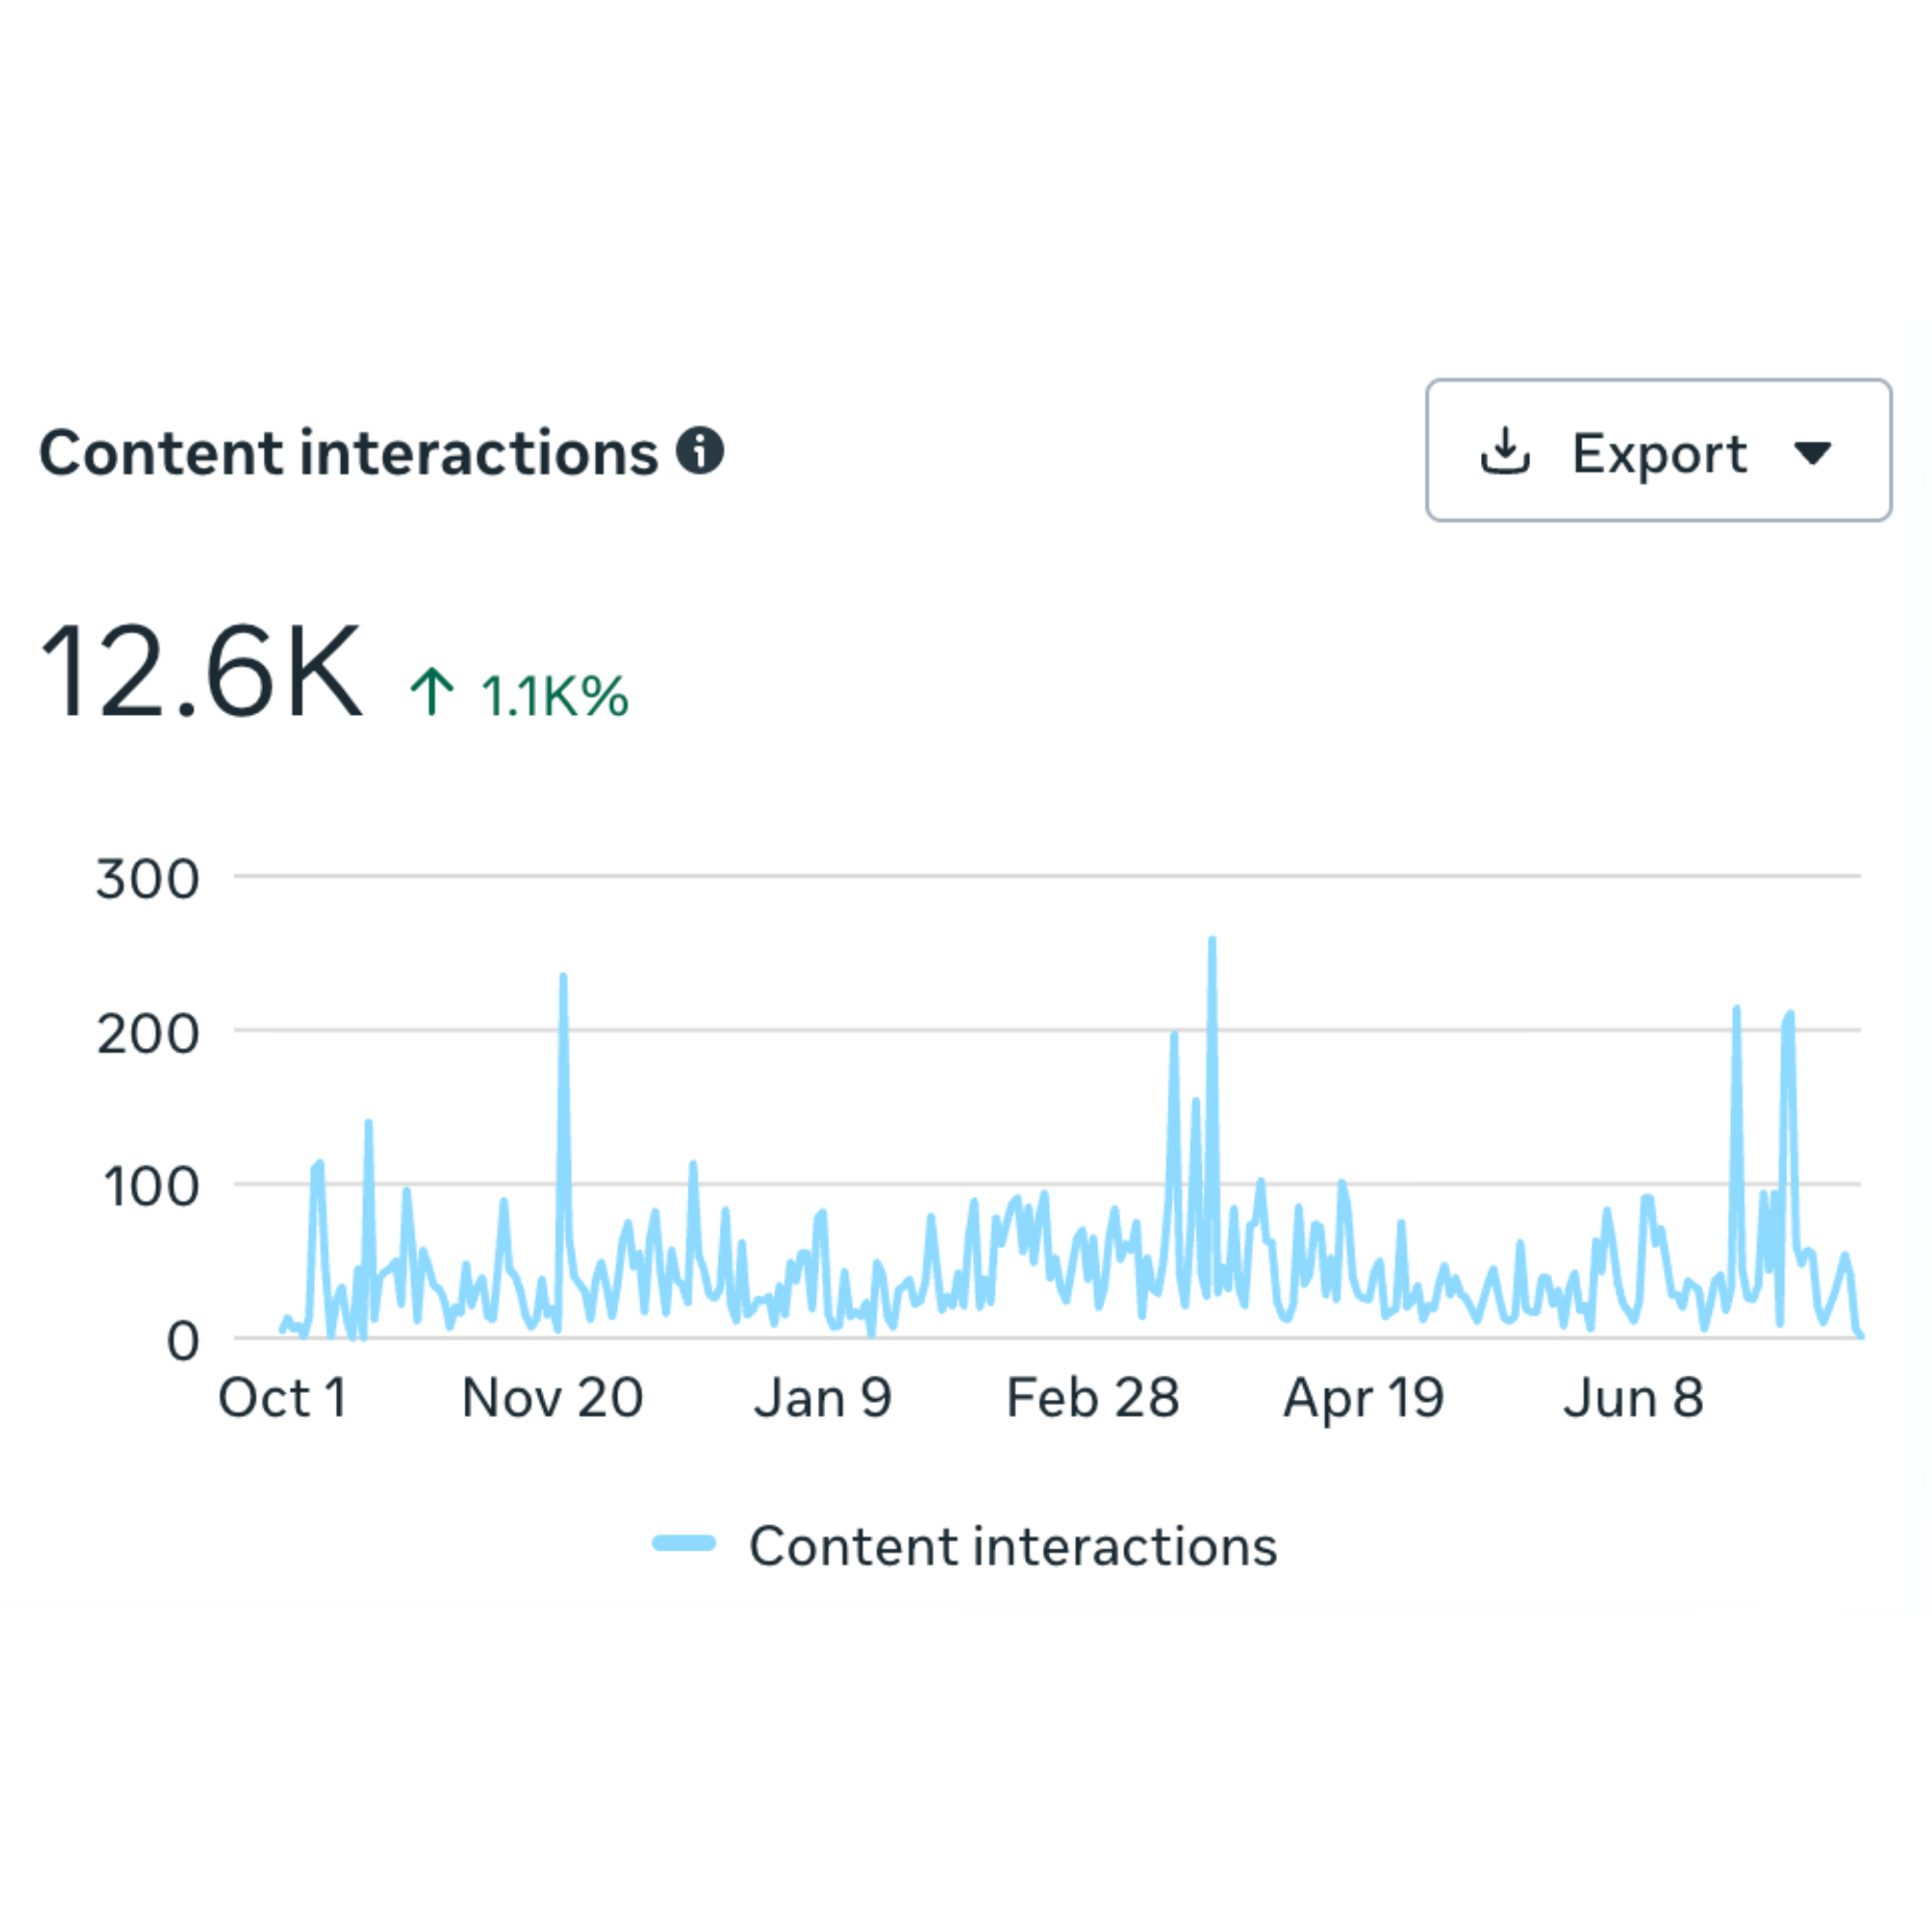Viewport: 1932px width, 1932px height.
Task: Click the 300 y-axis label
Action: (x=147, y=880)
